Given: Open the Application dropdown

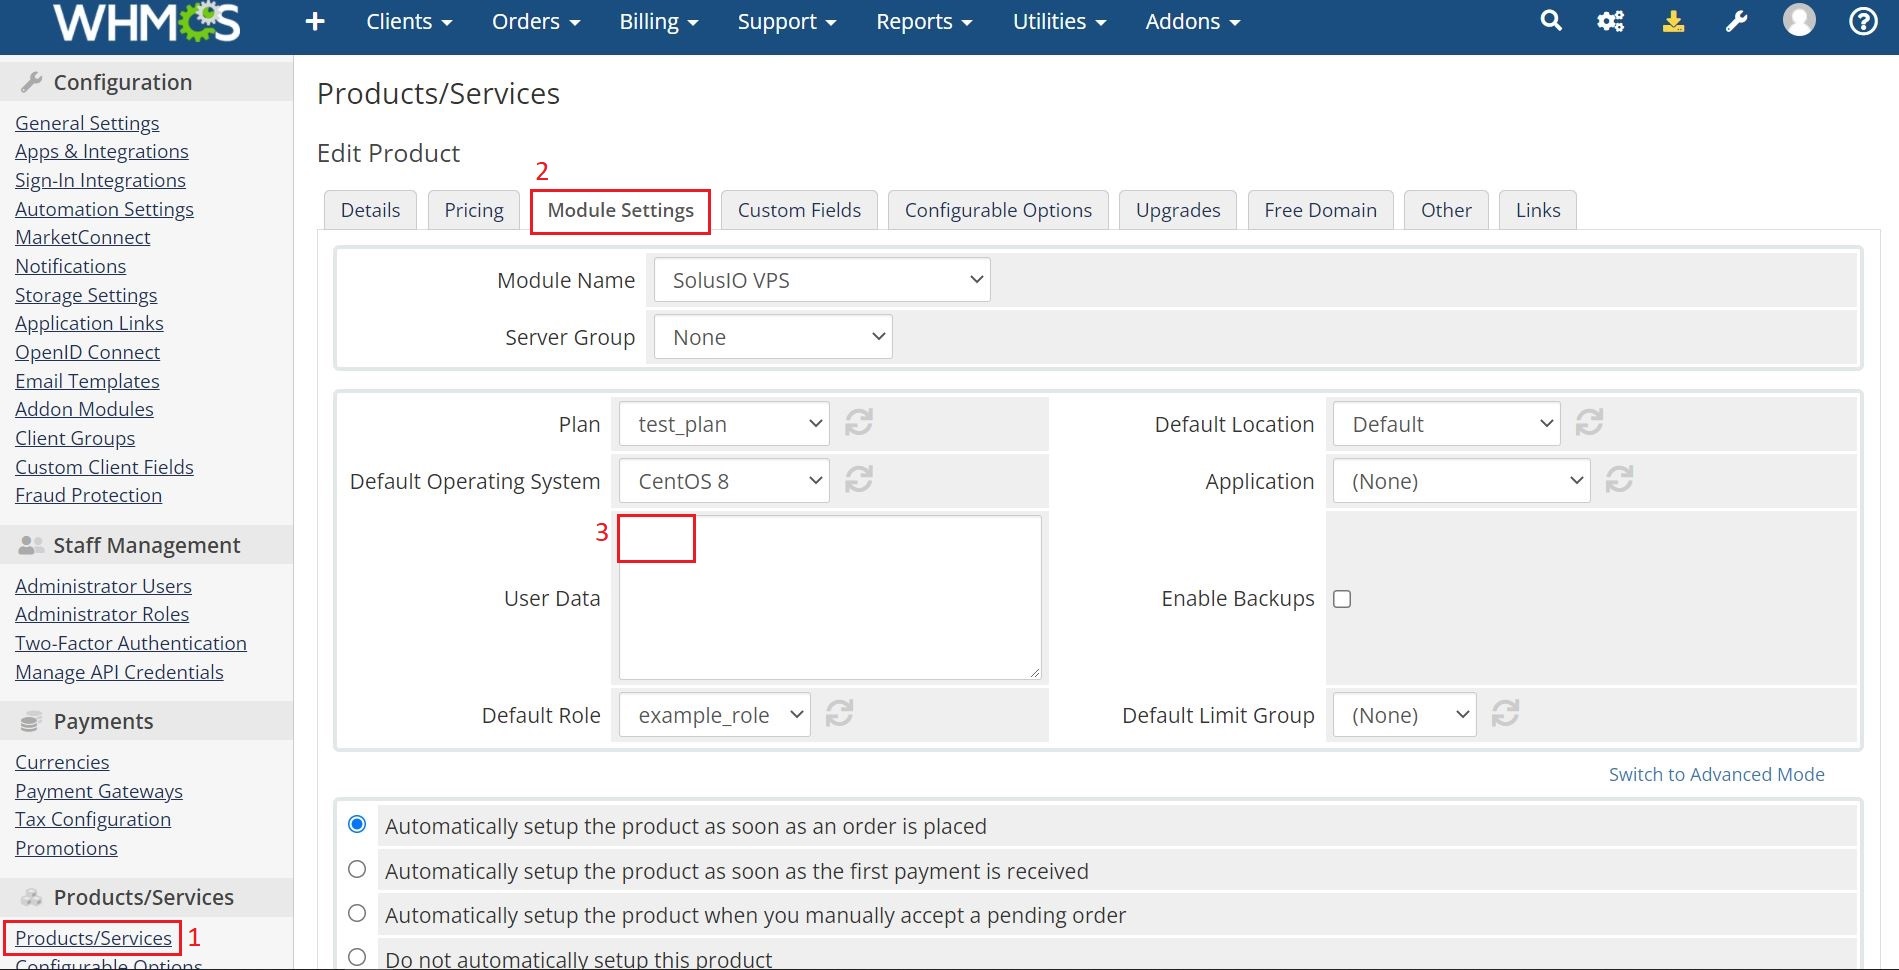Looking at the screenshot, I should pyautogui.click(x=1461, y=481).
